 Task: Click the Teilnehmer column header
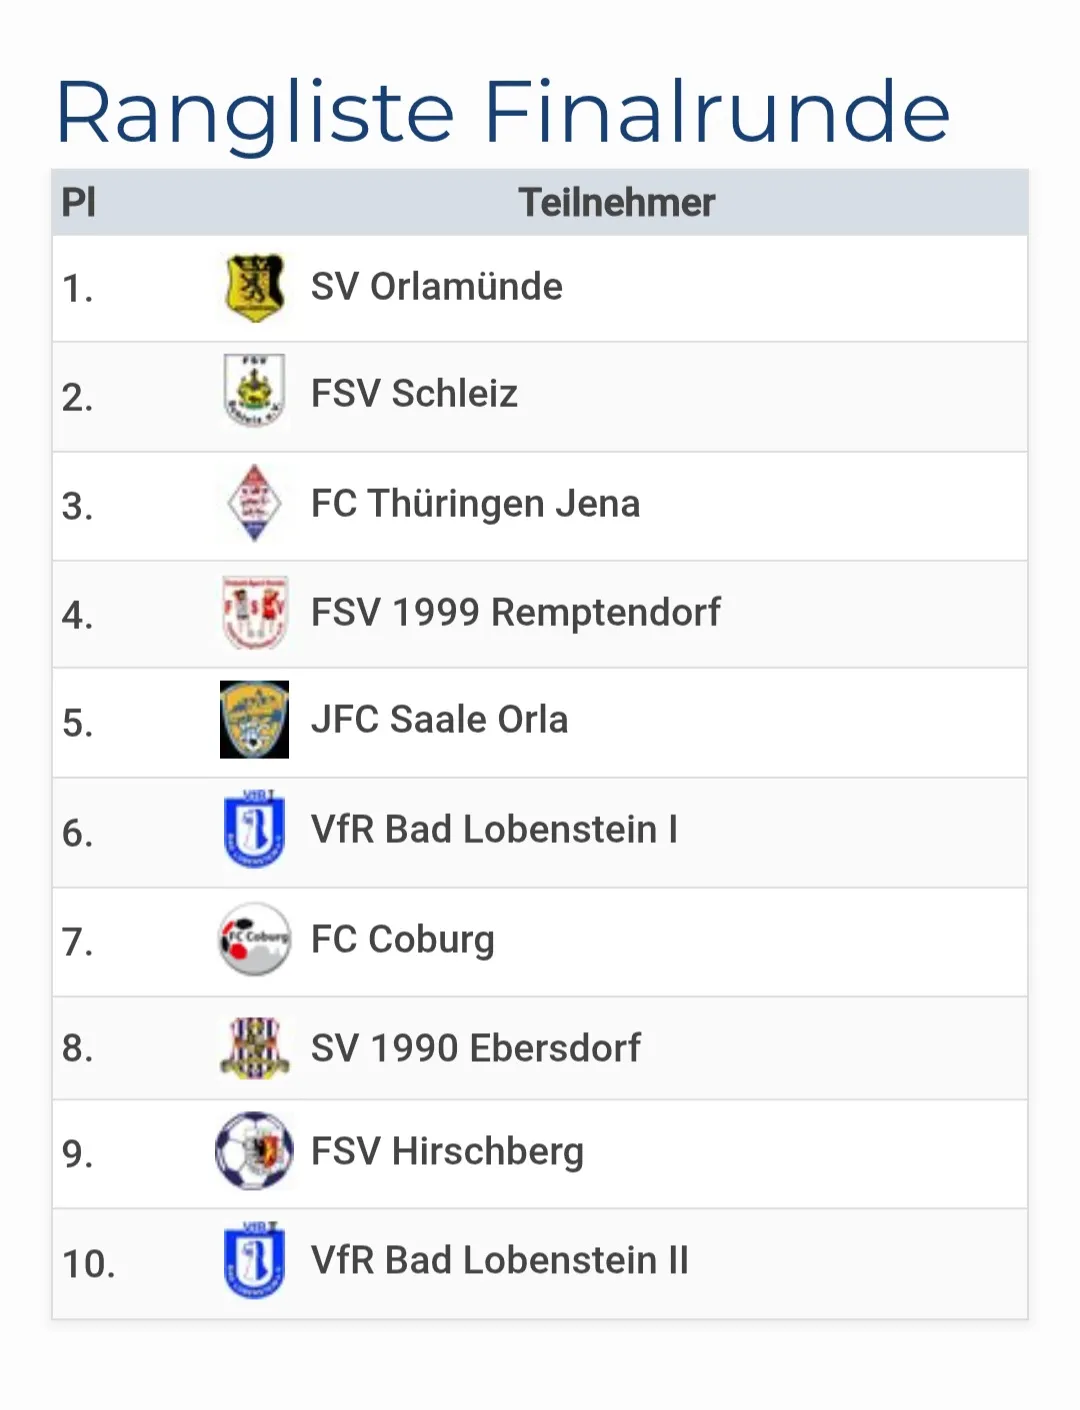pyautogui.click(x=616, y=203)
